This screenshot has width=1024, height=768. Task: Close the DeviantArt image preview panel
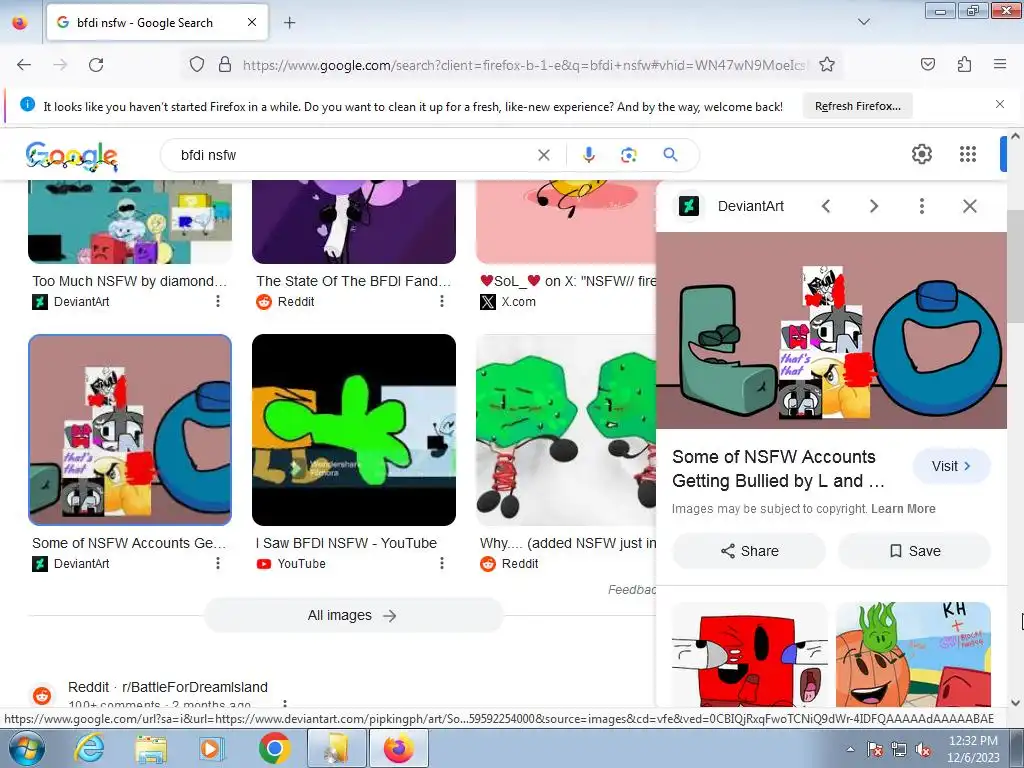(x=970, y=206)
